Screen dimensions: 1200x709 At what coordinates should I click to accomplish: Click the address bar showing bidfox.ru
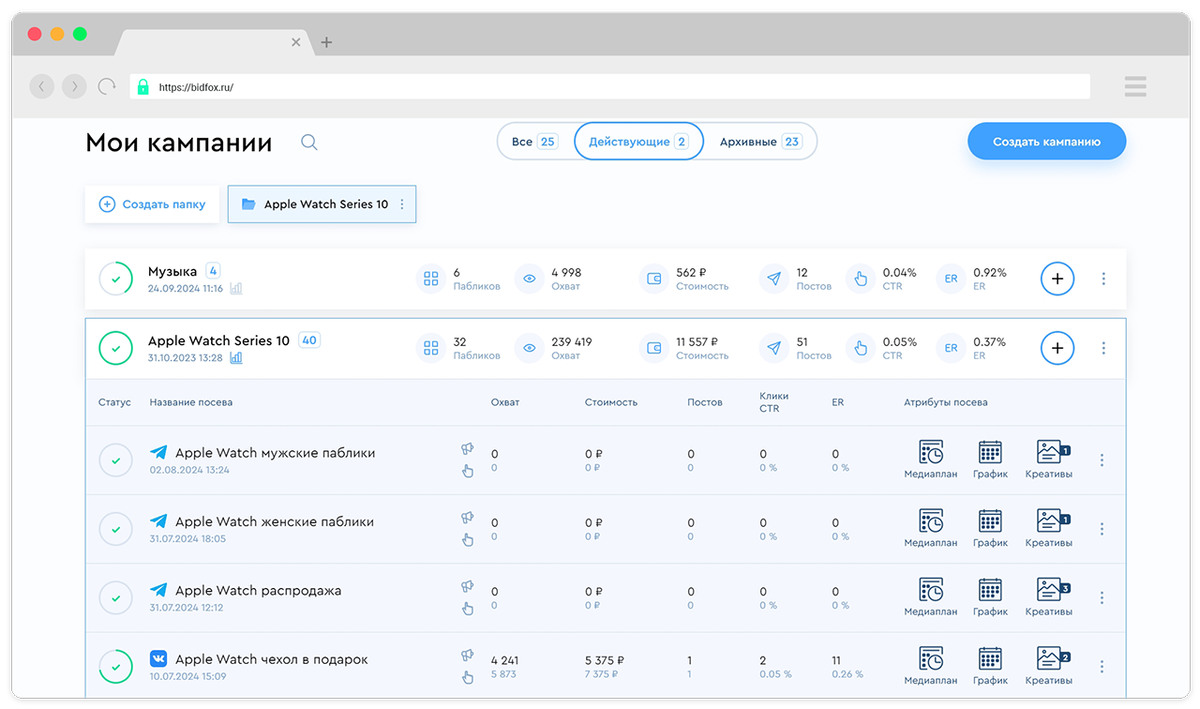(609, 87)
